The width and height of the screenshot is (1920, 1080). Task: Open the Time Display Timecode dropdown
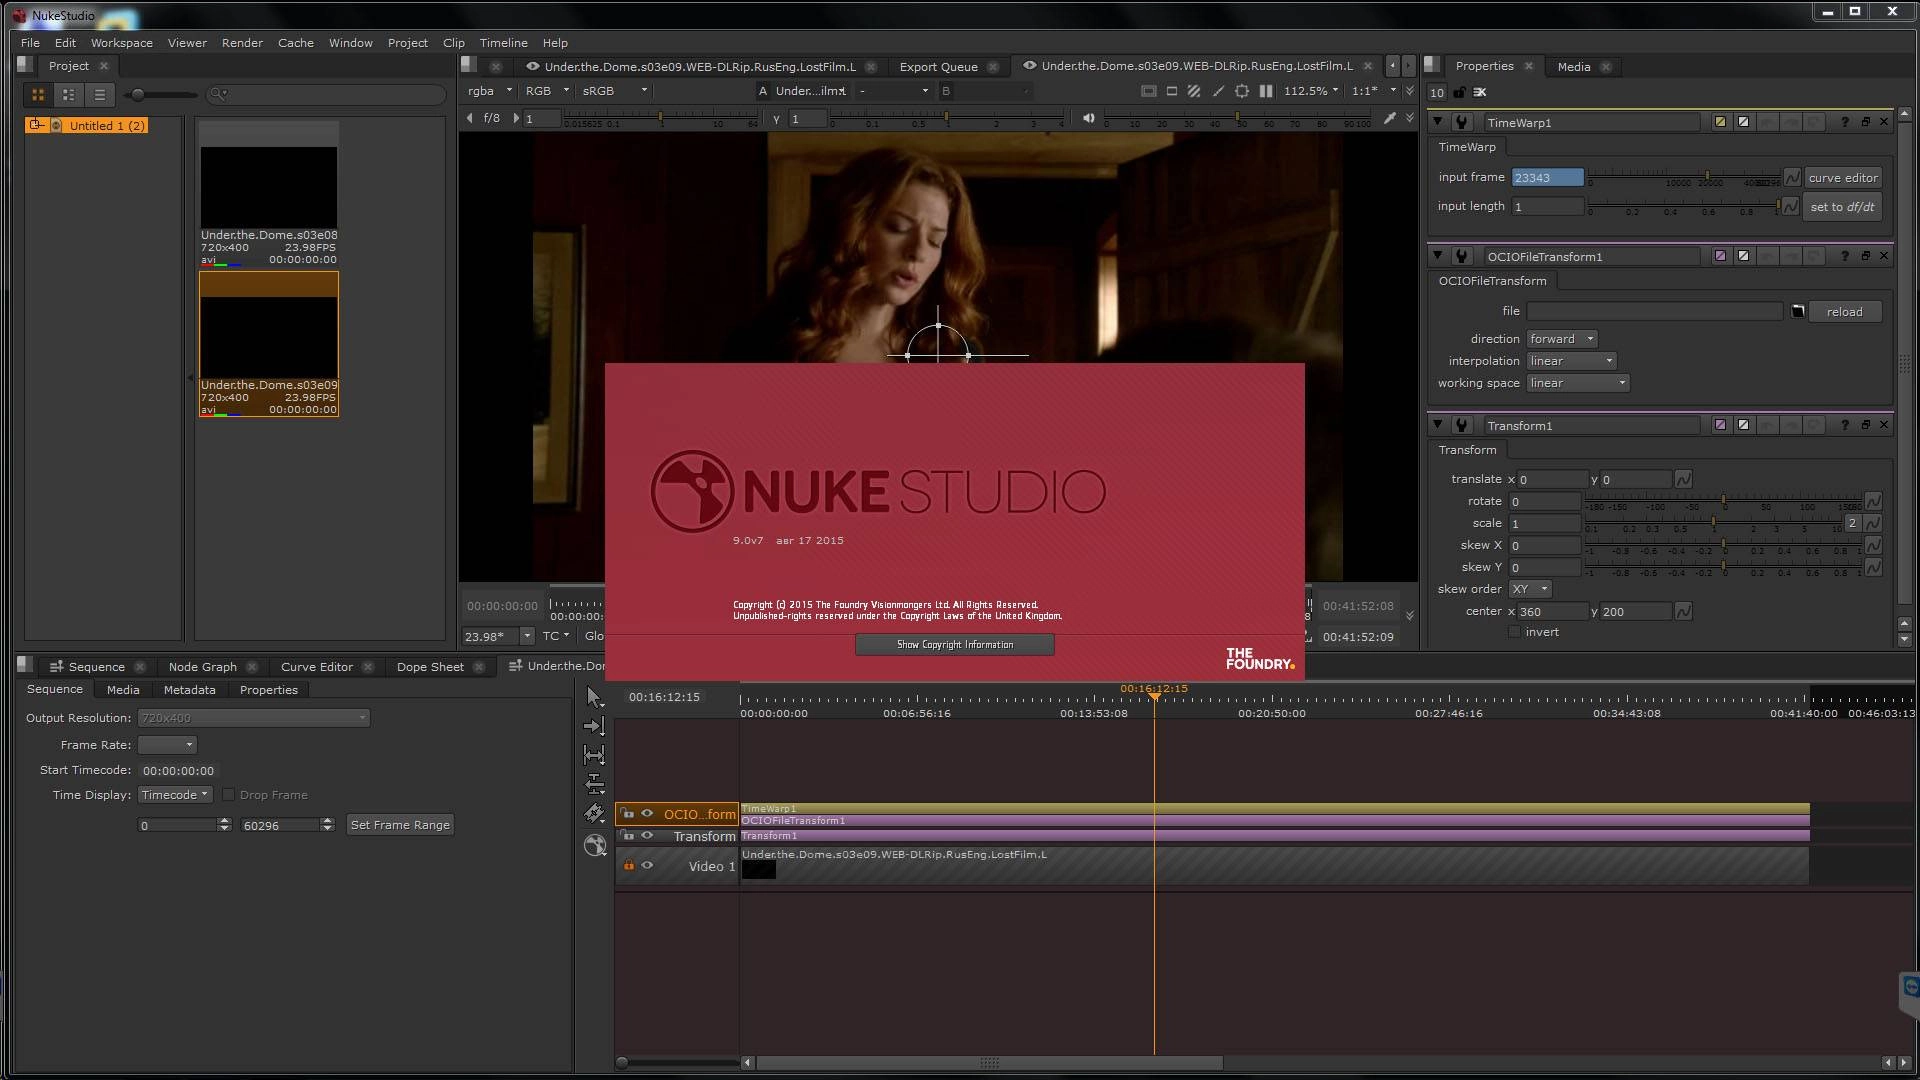[175, 795]
